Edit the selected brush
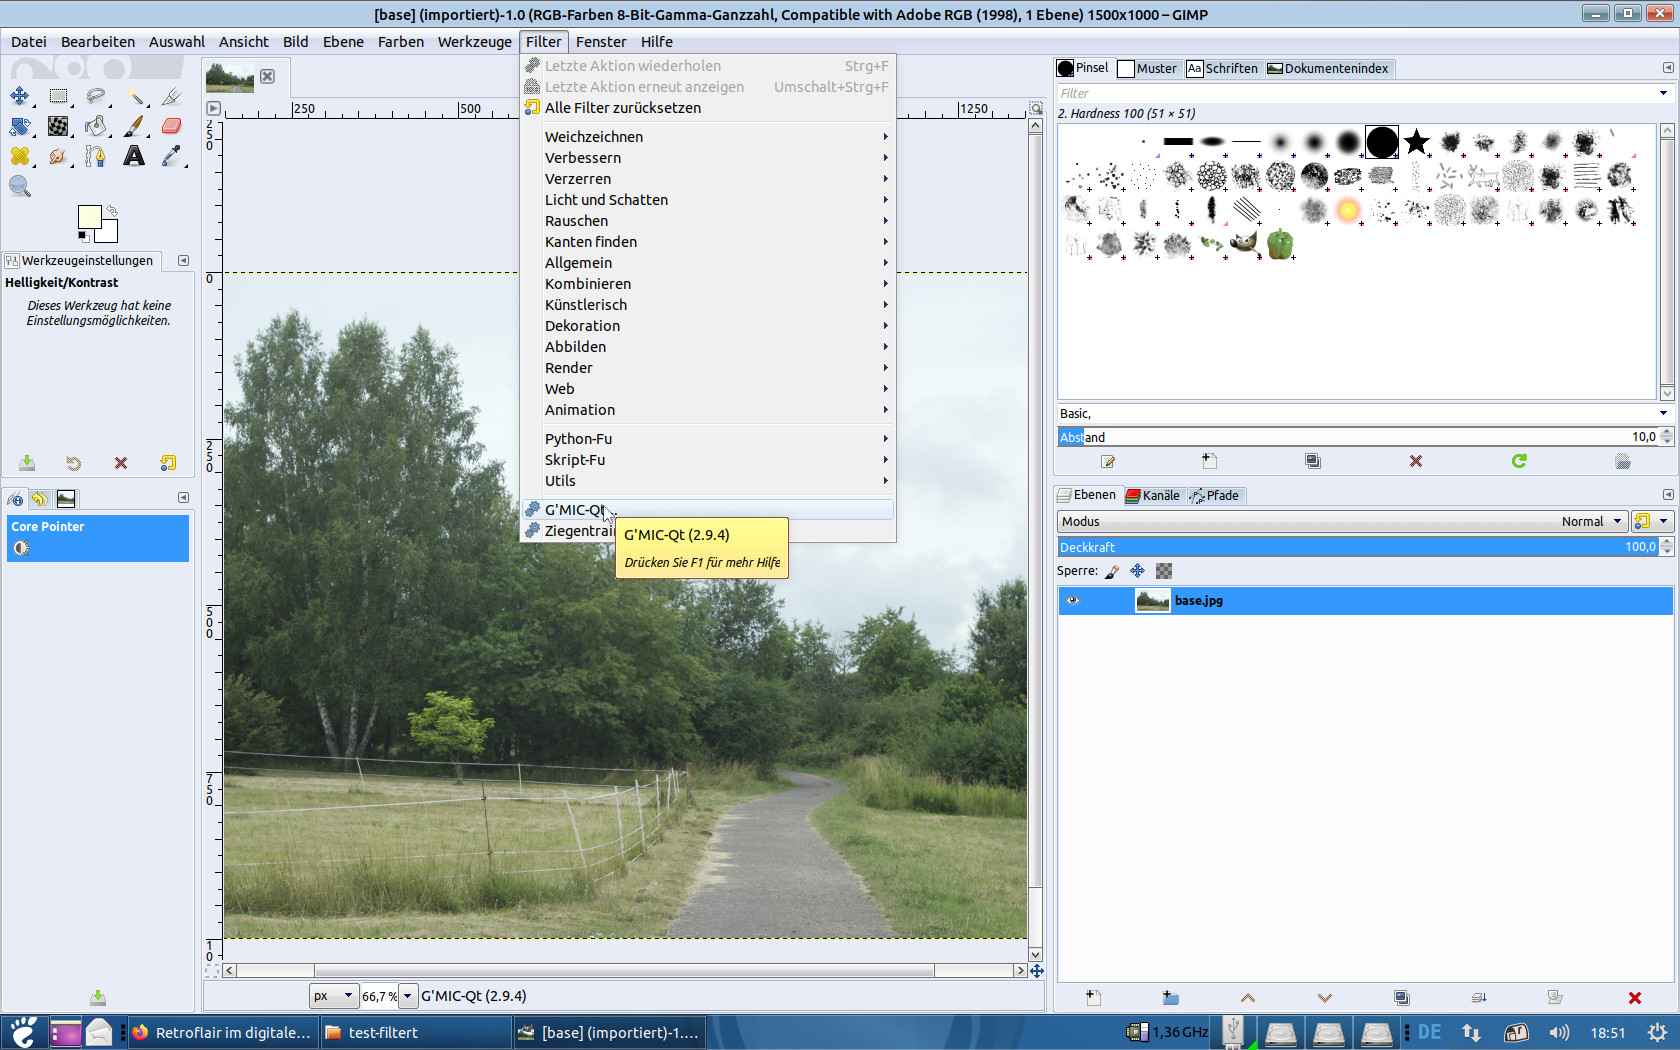This screenshot has width=1680, height=1050. coord(1108,461)
